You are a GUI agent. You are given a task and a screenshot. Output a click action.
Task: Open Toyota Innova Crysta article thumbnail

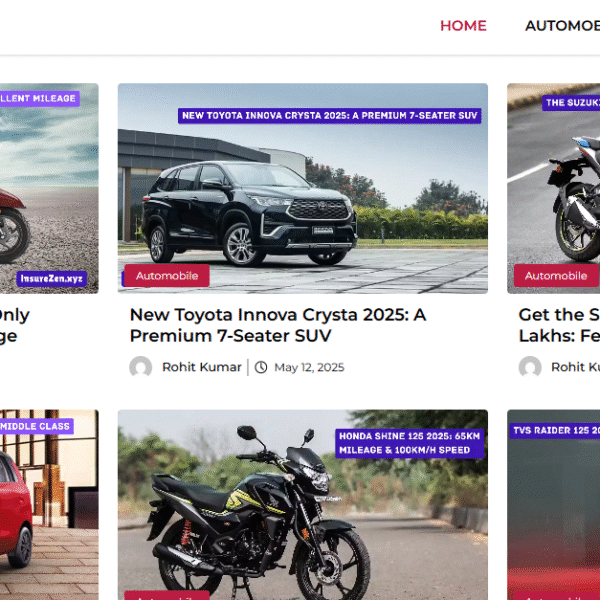tap(303, 188)
